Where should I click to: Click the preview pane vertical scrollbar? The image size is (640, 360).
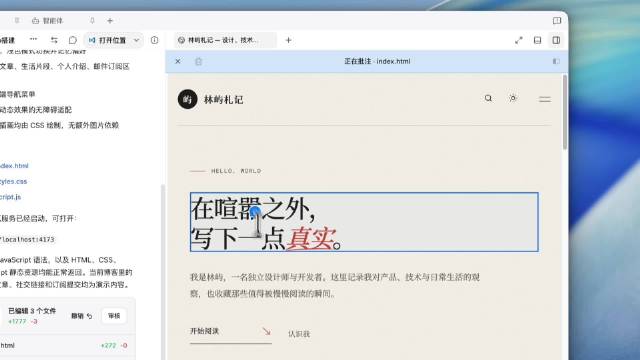(565, 112)
